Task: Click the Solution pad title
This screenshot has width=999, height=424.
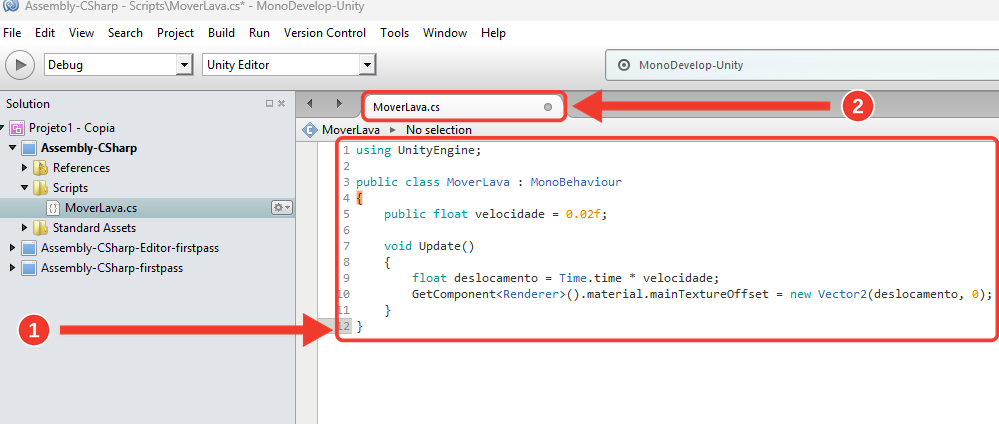Action: point(28,104)
